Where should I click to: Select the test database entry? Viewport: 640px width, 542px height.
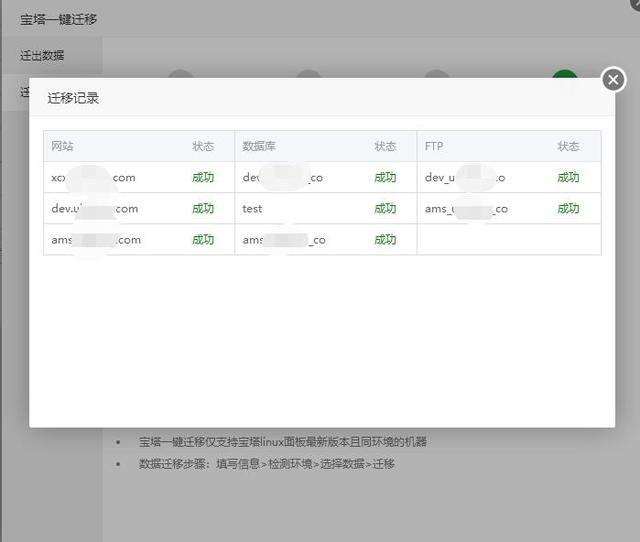(252, 209)
